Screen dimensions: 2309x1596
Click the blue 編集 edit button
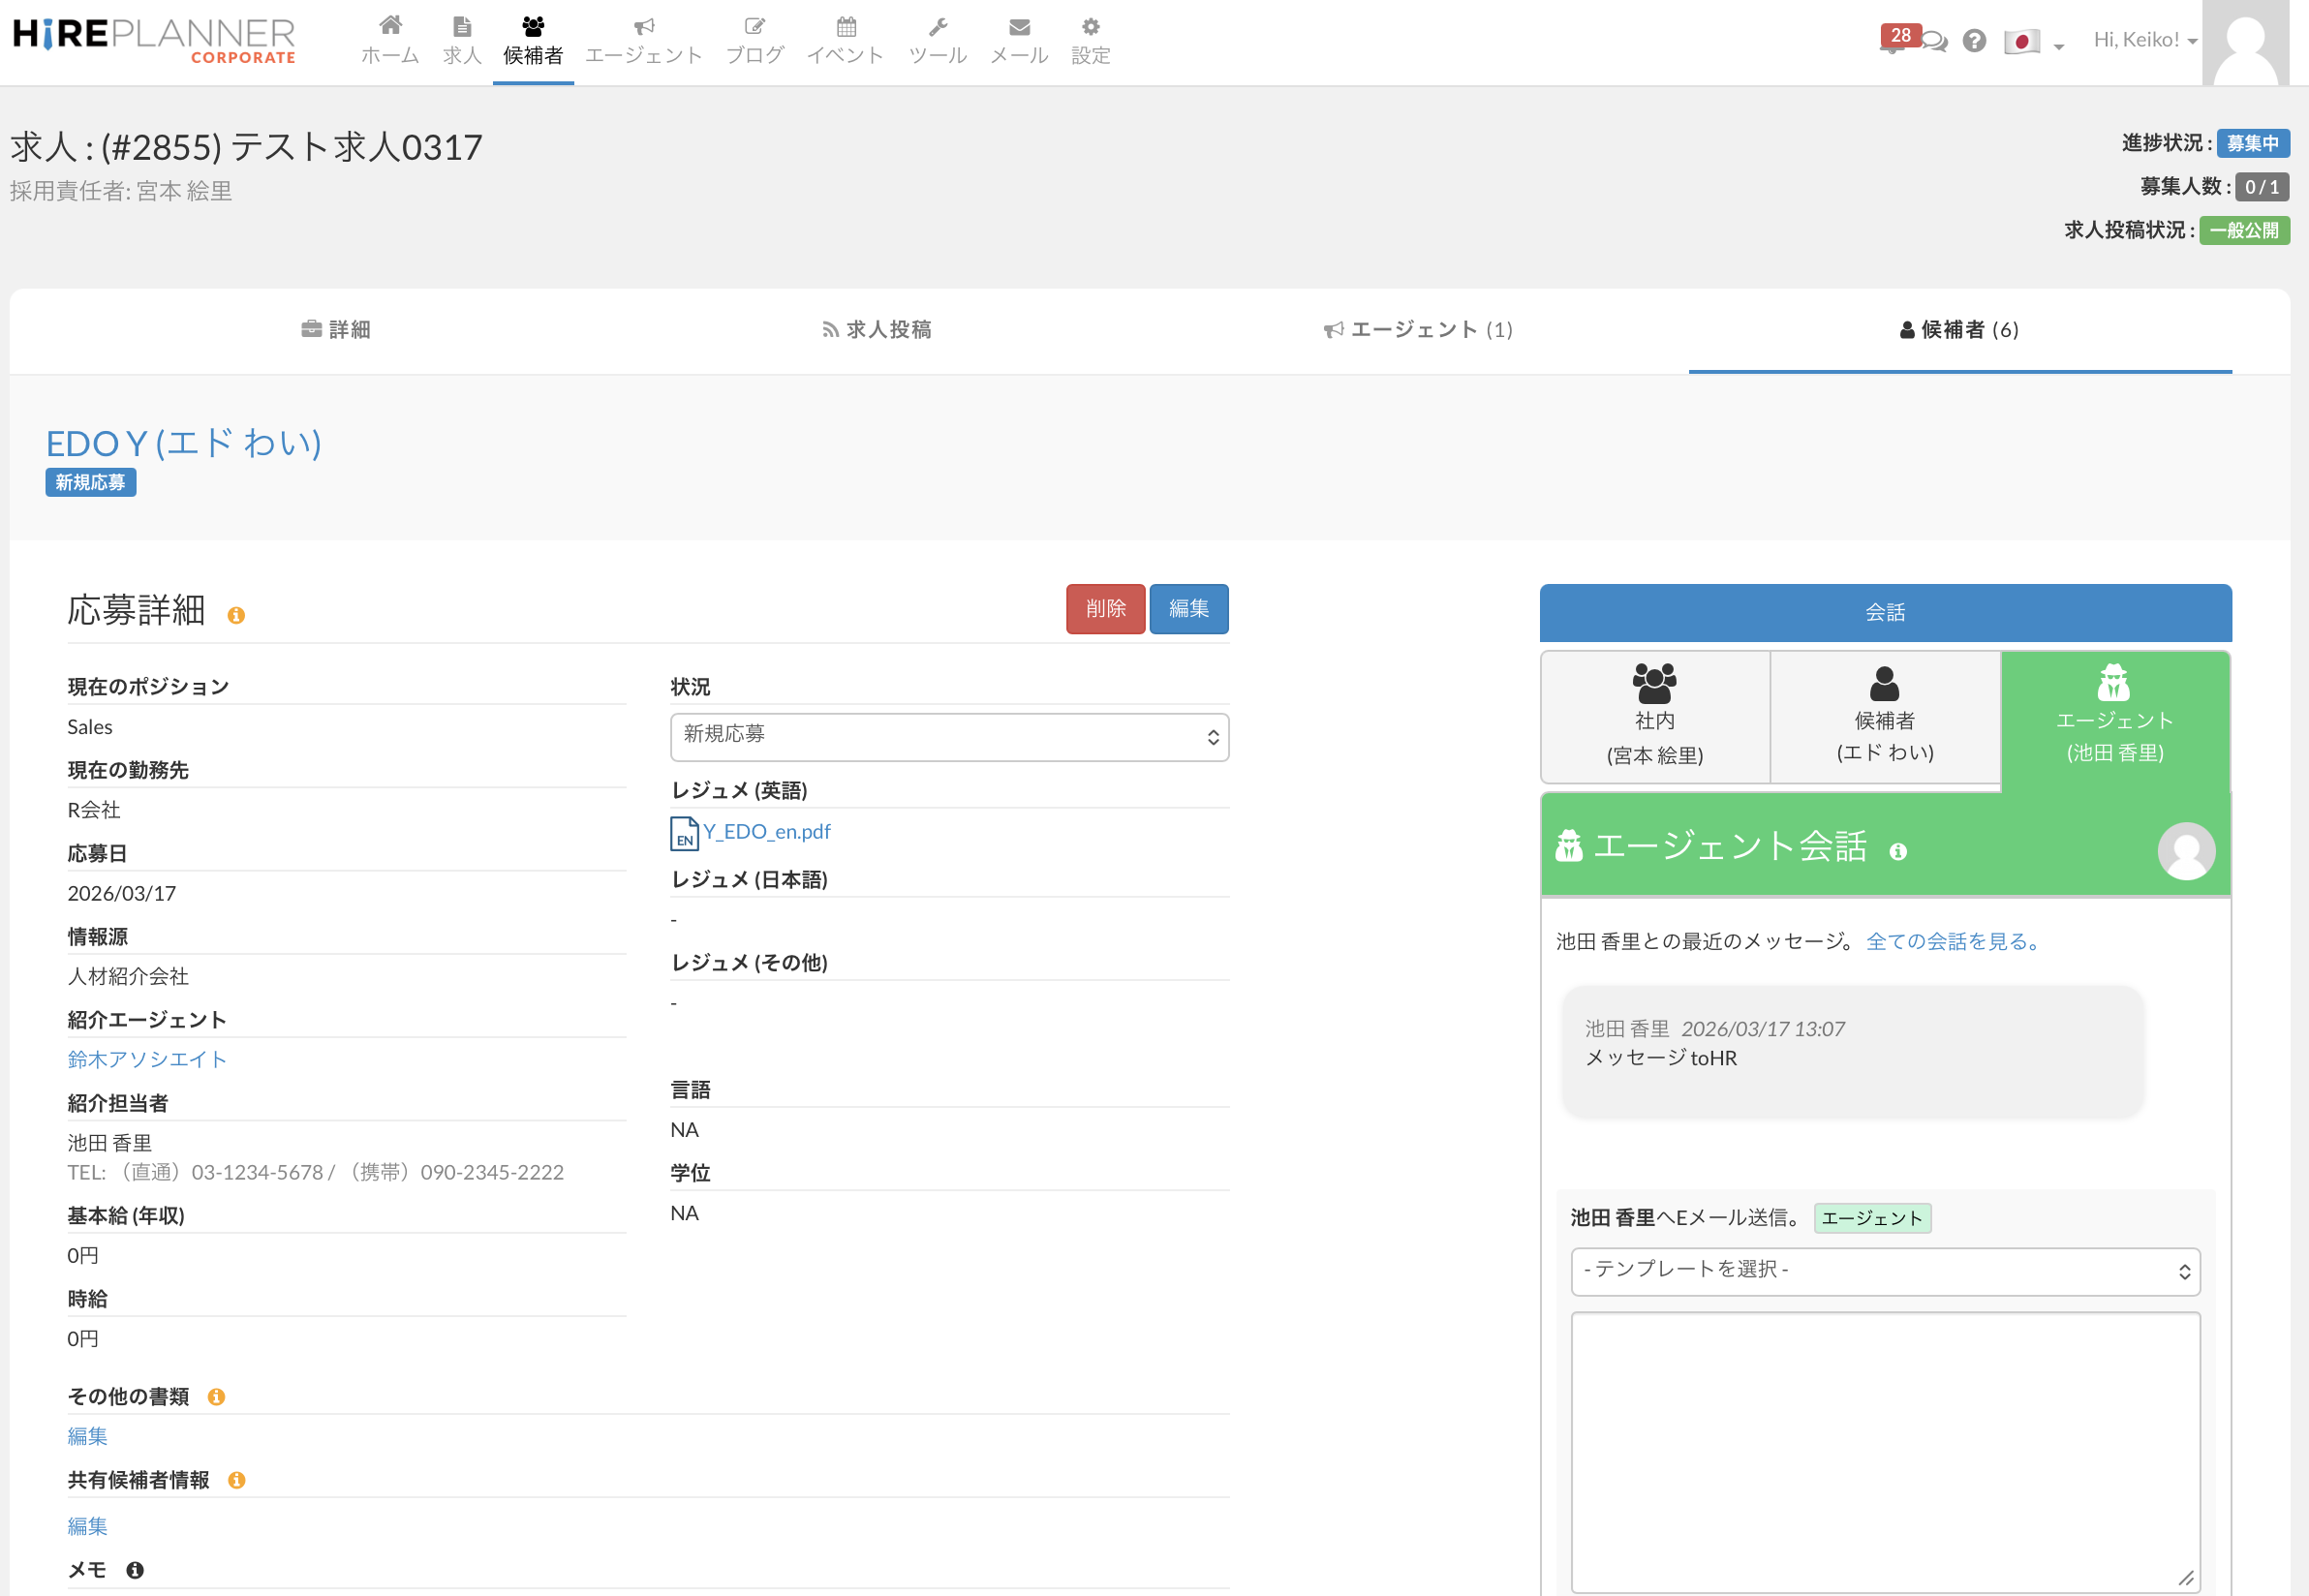(x=1188, y=608)
